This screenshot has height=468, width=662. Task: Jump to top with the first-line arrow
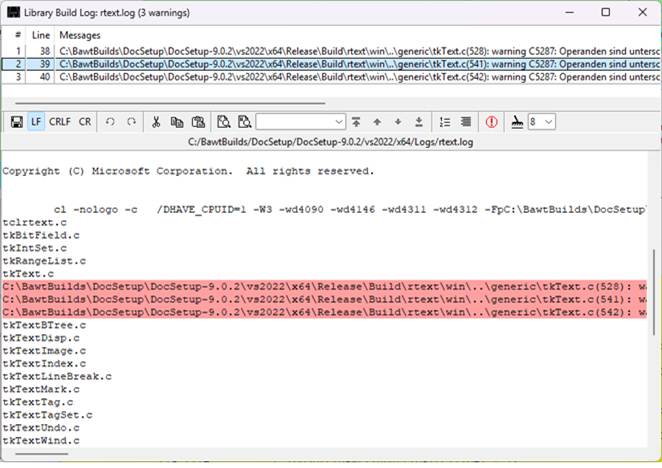tap(356, 121)
